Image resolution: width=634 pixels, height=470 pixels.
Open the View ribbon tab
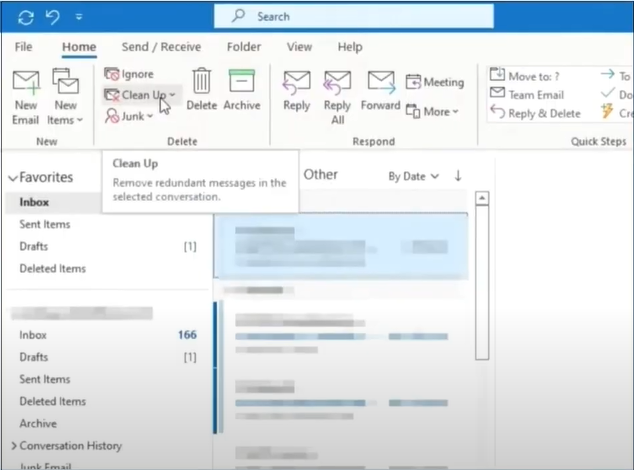[299, 47]
